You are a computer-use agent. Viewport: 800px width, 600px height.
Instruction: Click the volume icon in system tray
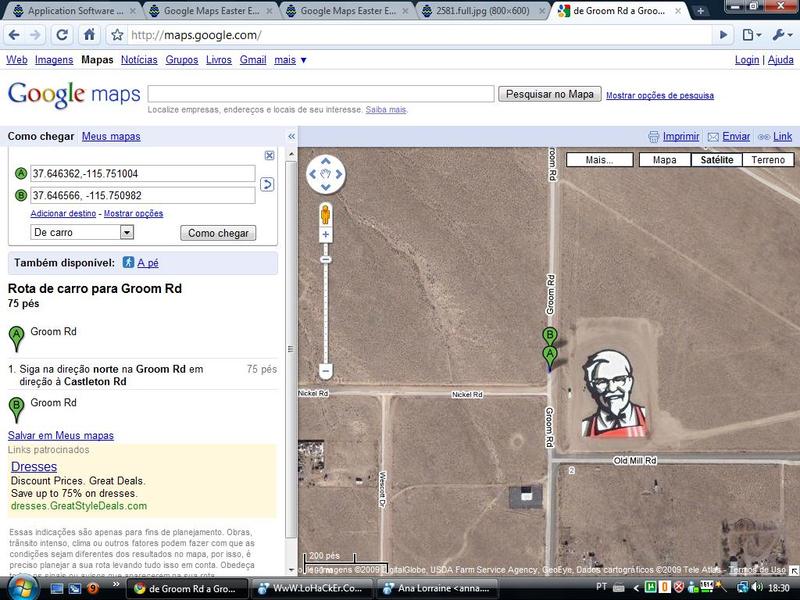(758, 587)
